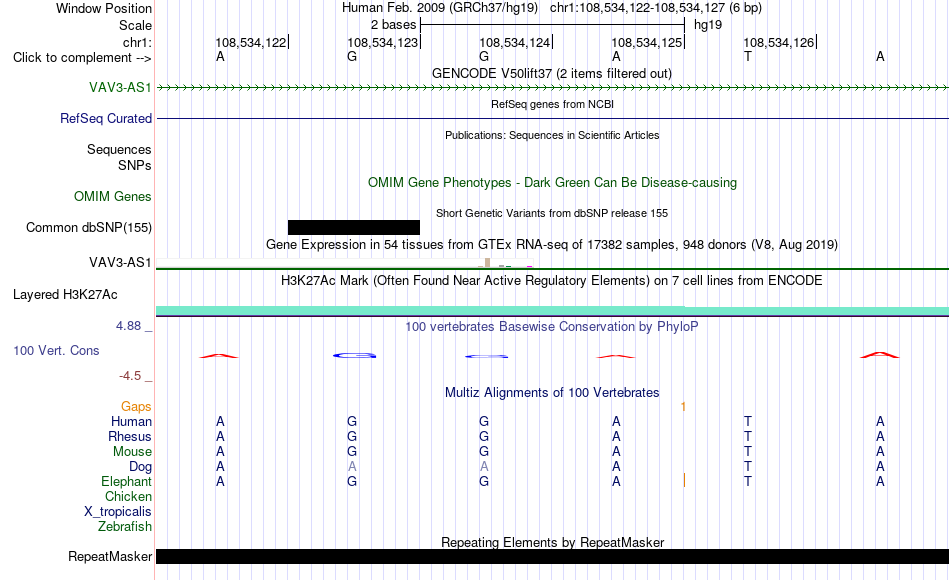The image size is (950, 580).
Task: Open the VAV3-AS1 GENCODE track label
Action: 120,87
